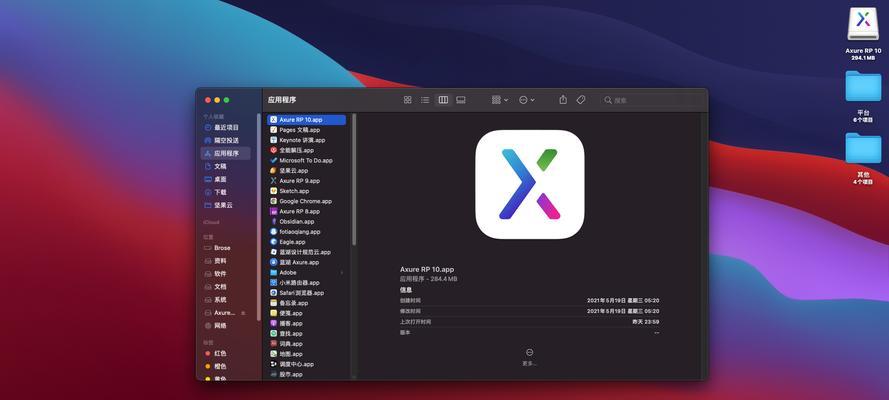Image resolution: width=889 pixels, height=400 pixels.
Task: Select 查找.app in list
Action: (307, 334)
